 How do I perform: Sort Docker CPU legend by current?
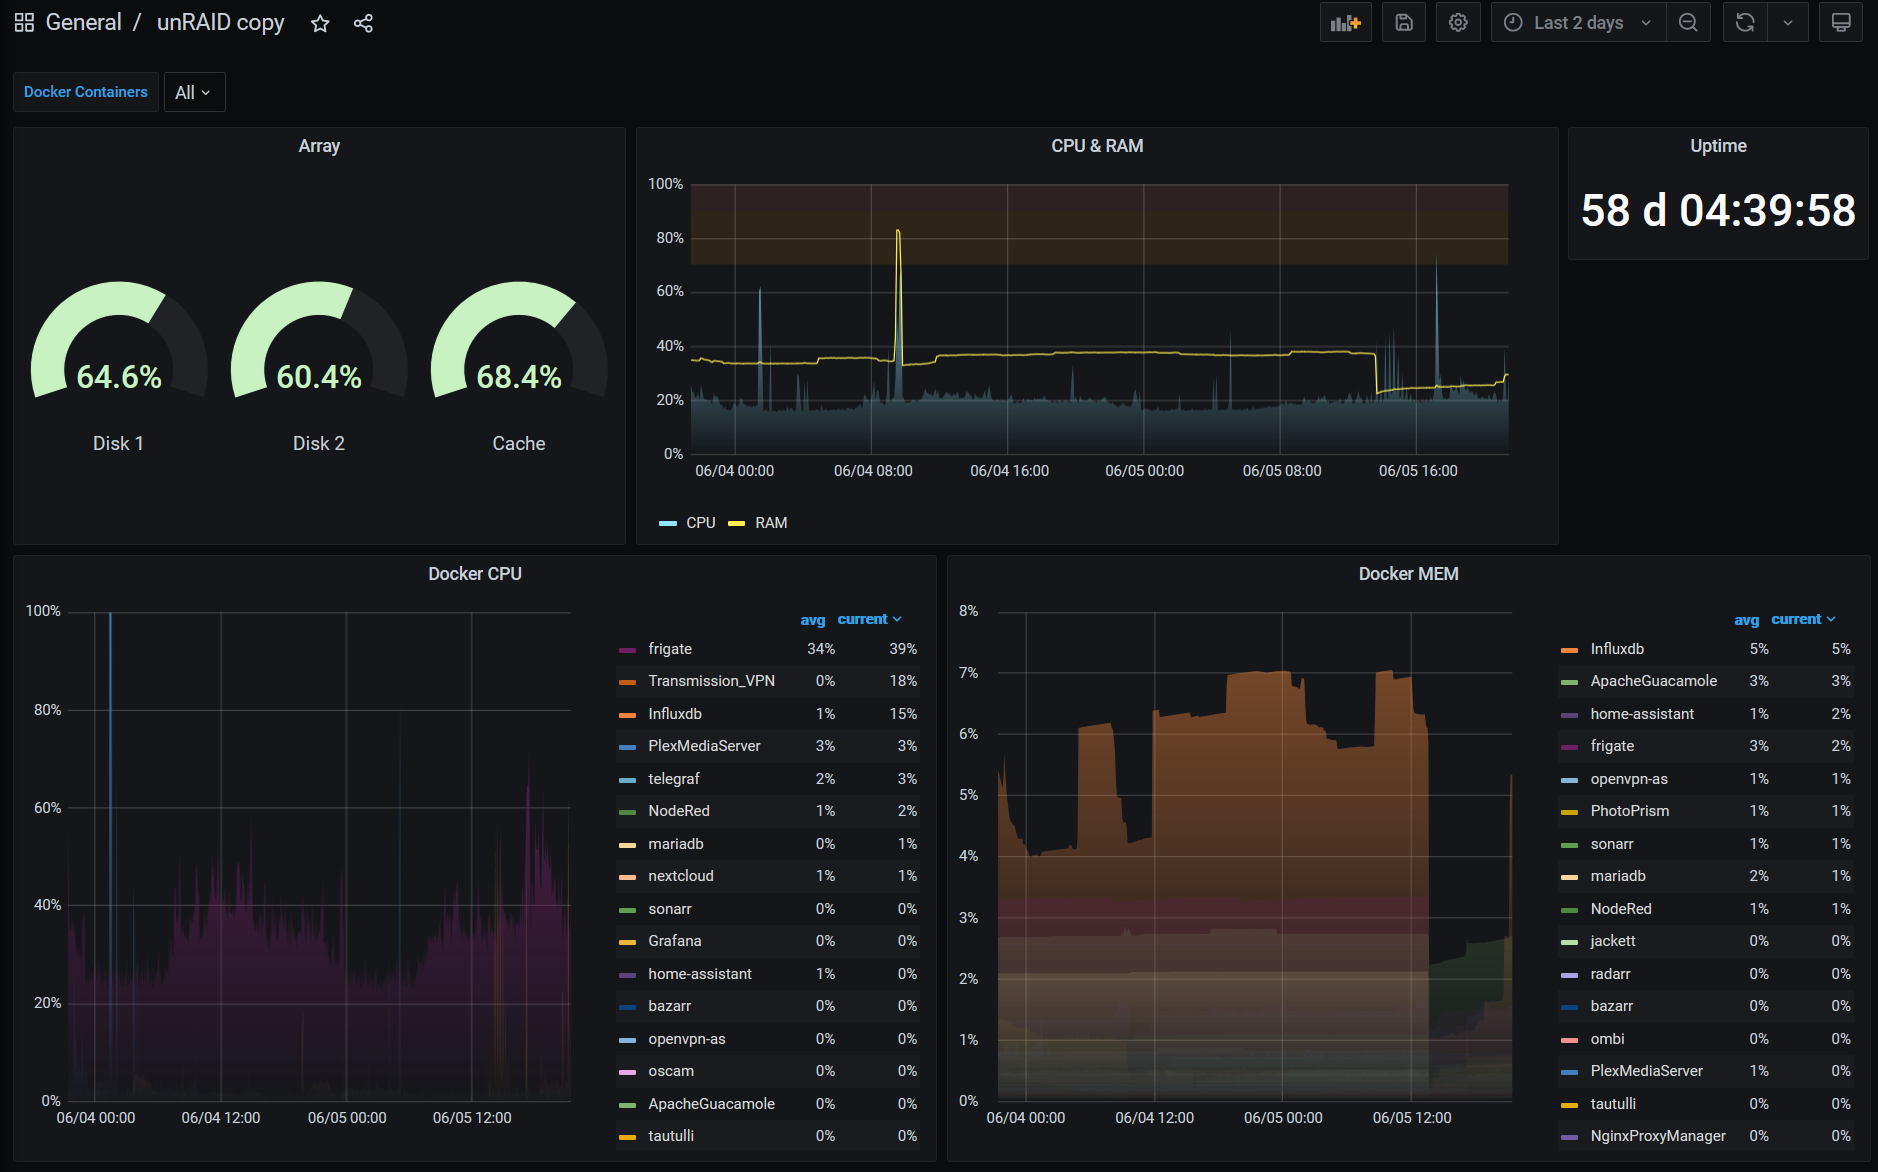tap(869, 619)
